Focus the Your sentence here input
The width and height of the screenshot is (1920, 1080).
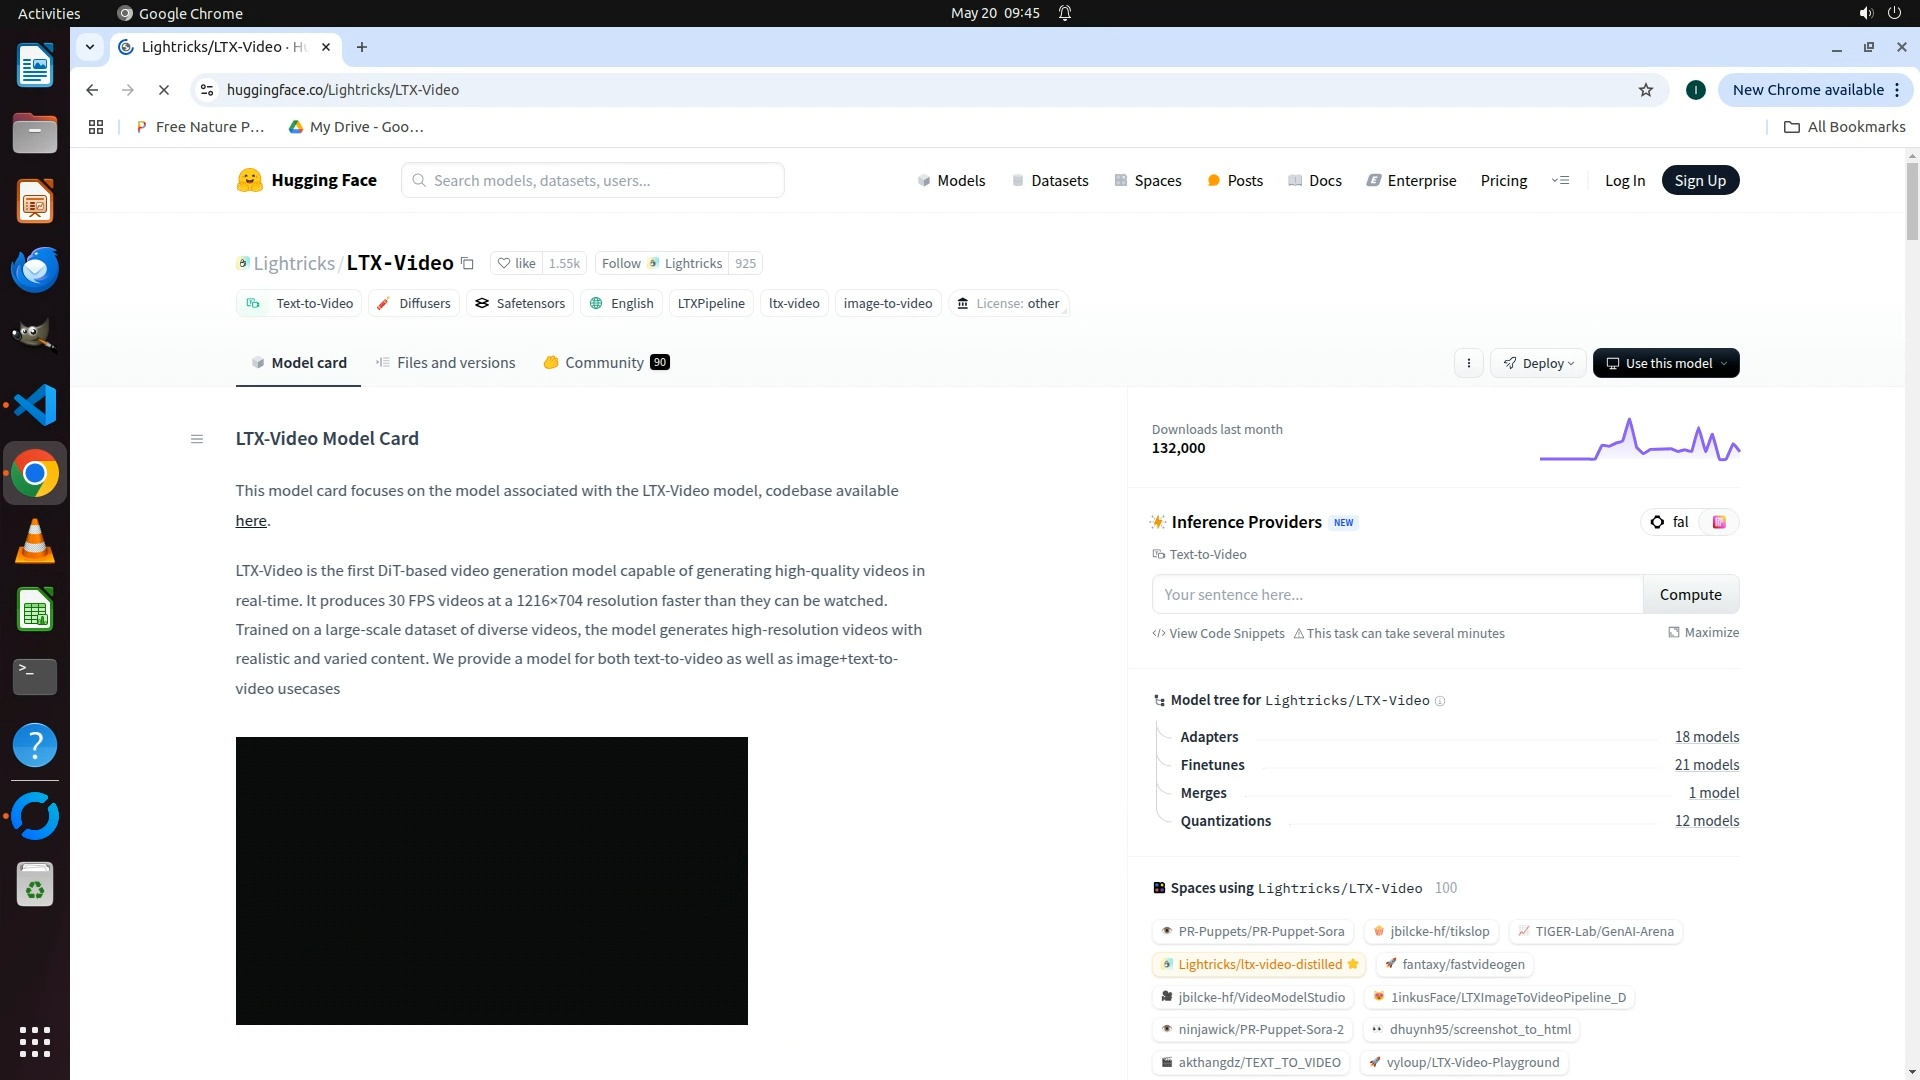click(x=1396, y=595)
